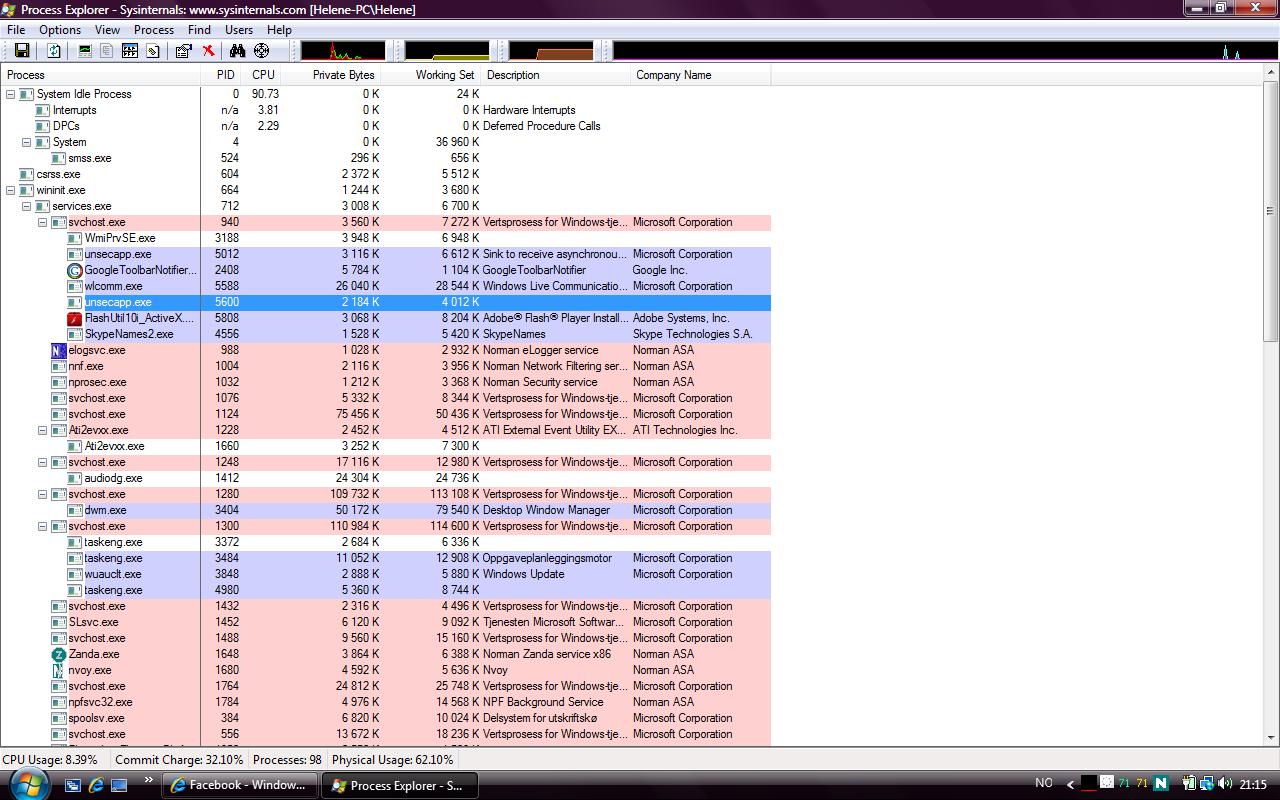Select the spoolsv.exe process row
The width and height of the screenshot is (1280, 800).
(386, 718)
